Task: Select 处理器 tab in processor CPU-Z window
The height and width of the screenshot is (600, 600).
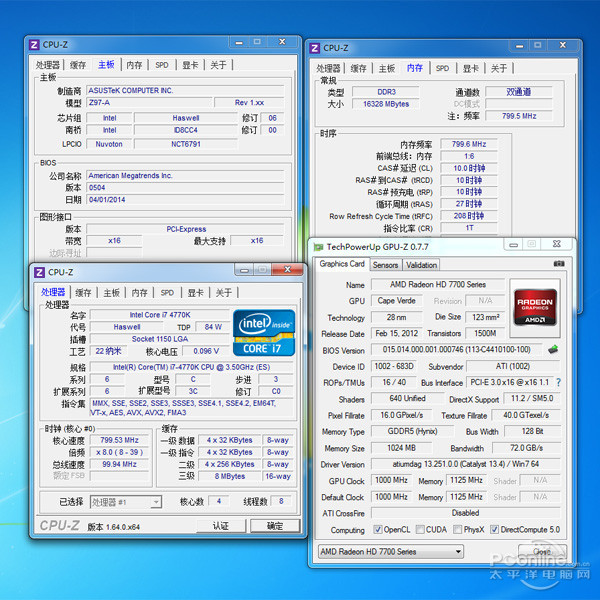Action: point(53,292)
